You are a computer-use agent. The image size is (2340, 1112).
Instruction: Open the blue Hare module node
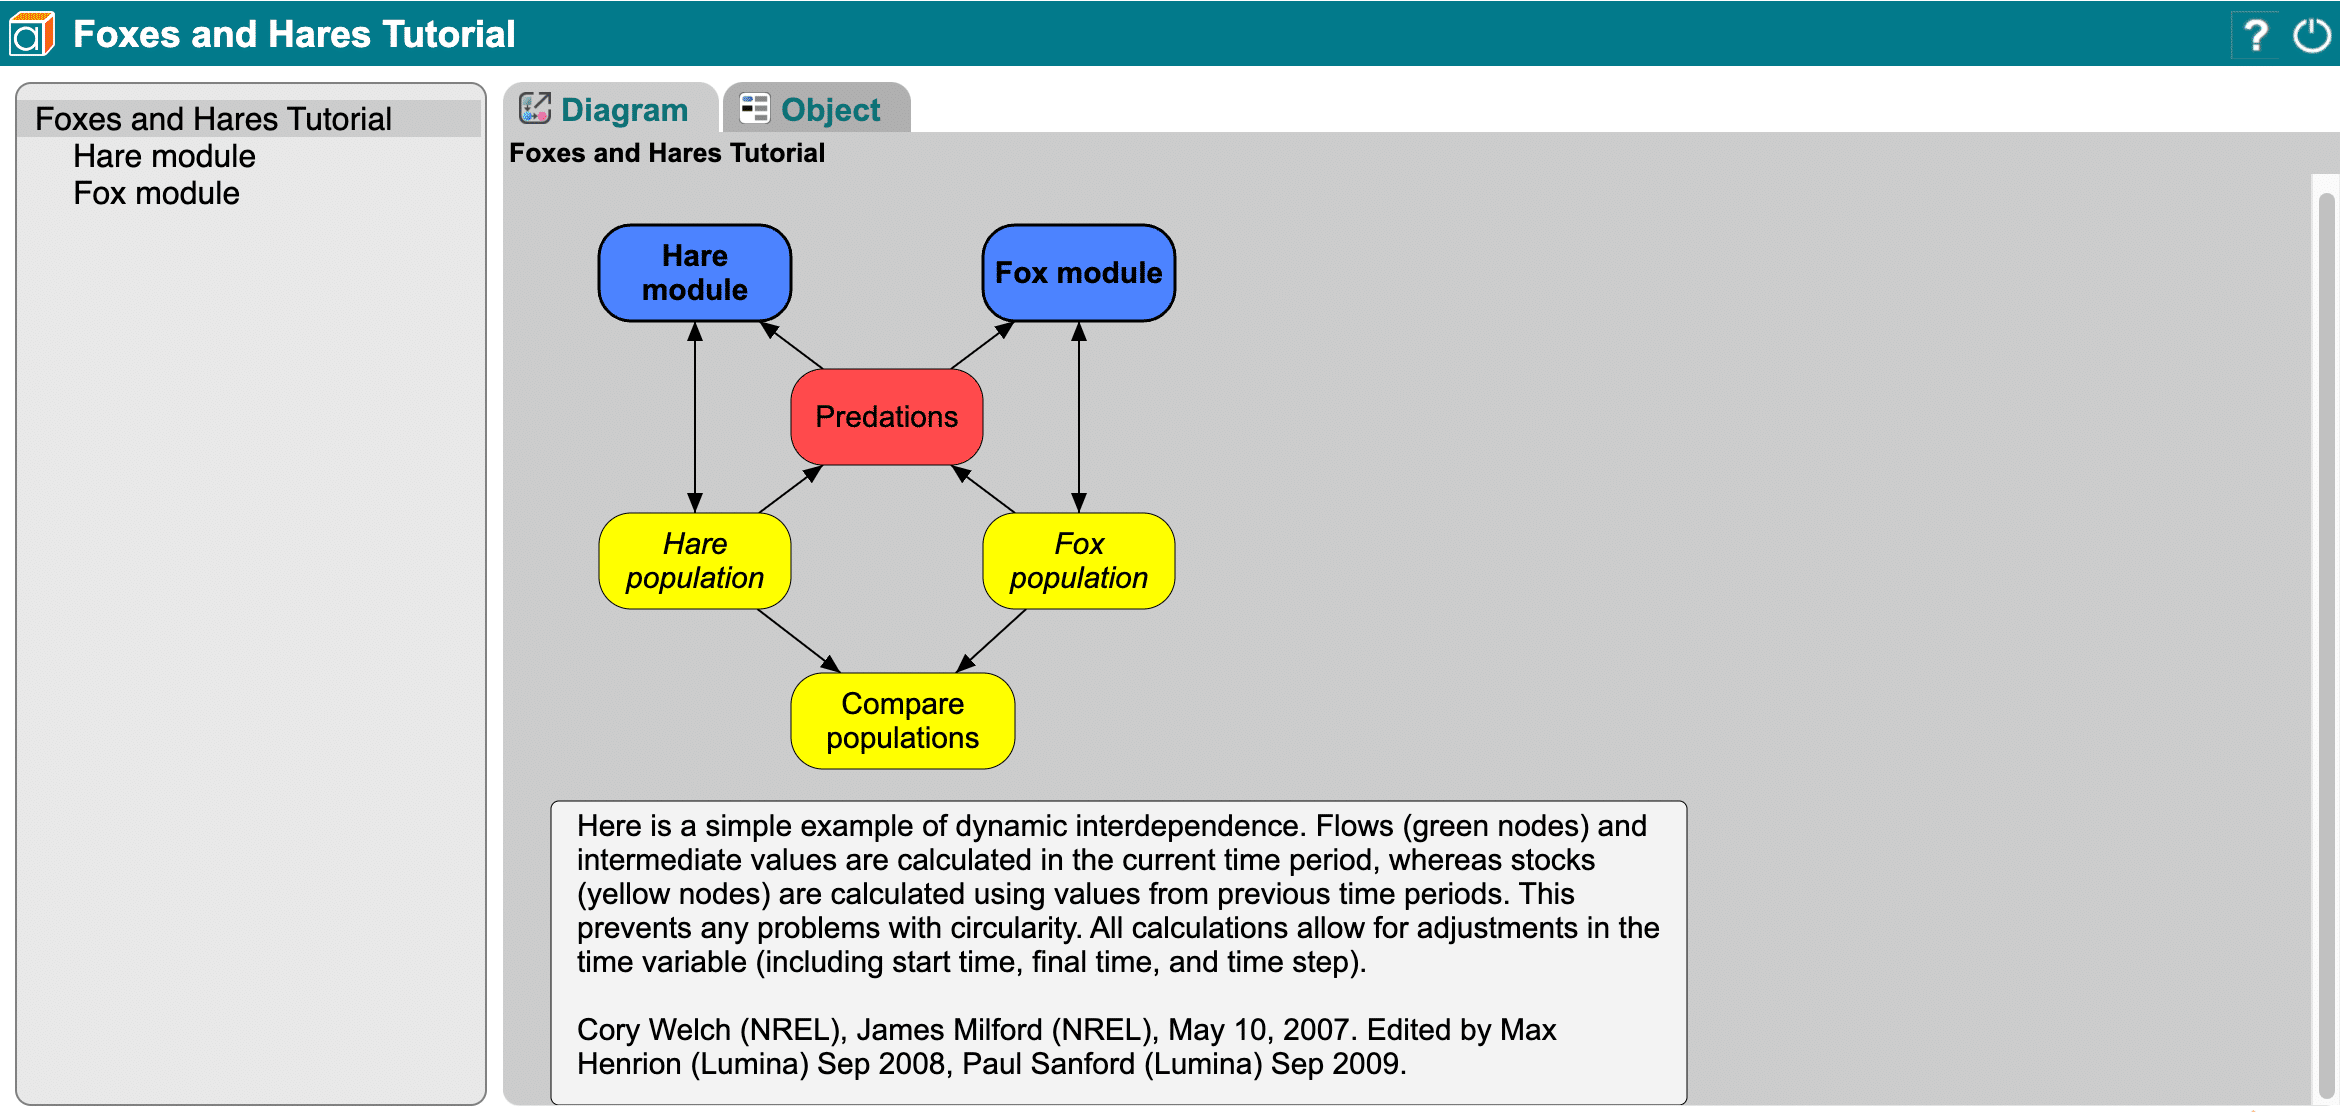point(695,273)
